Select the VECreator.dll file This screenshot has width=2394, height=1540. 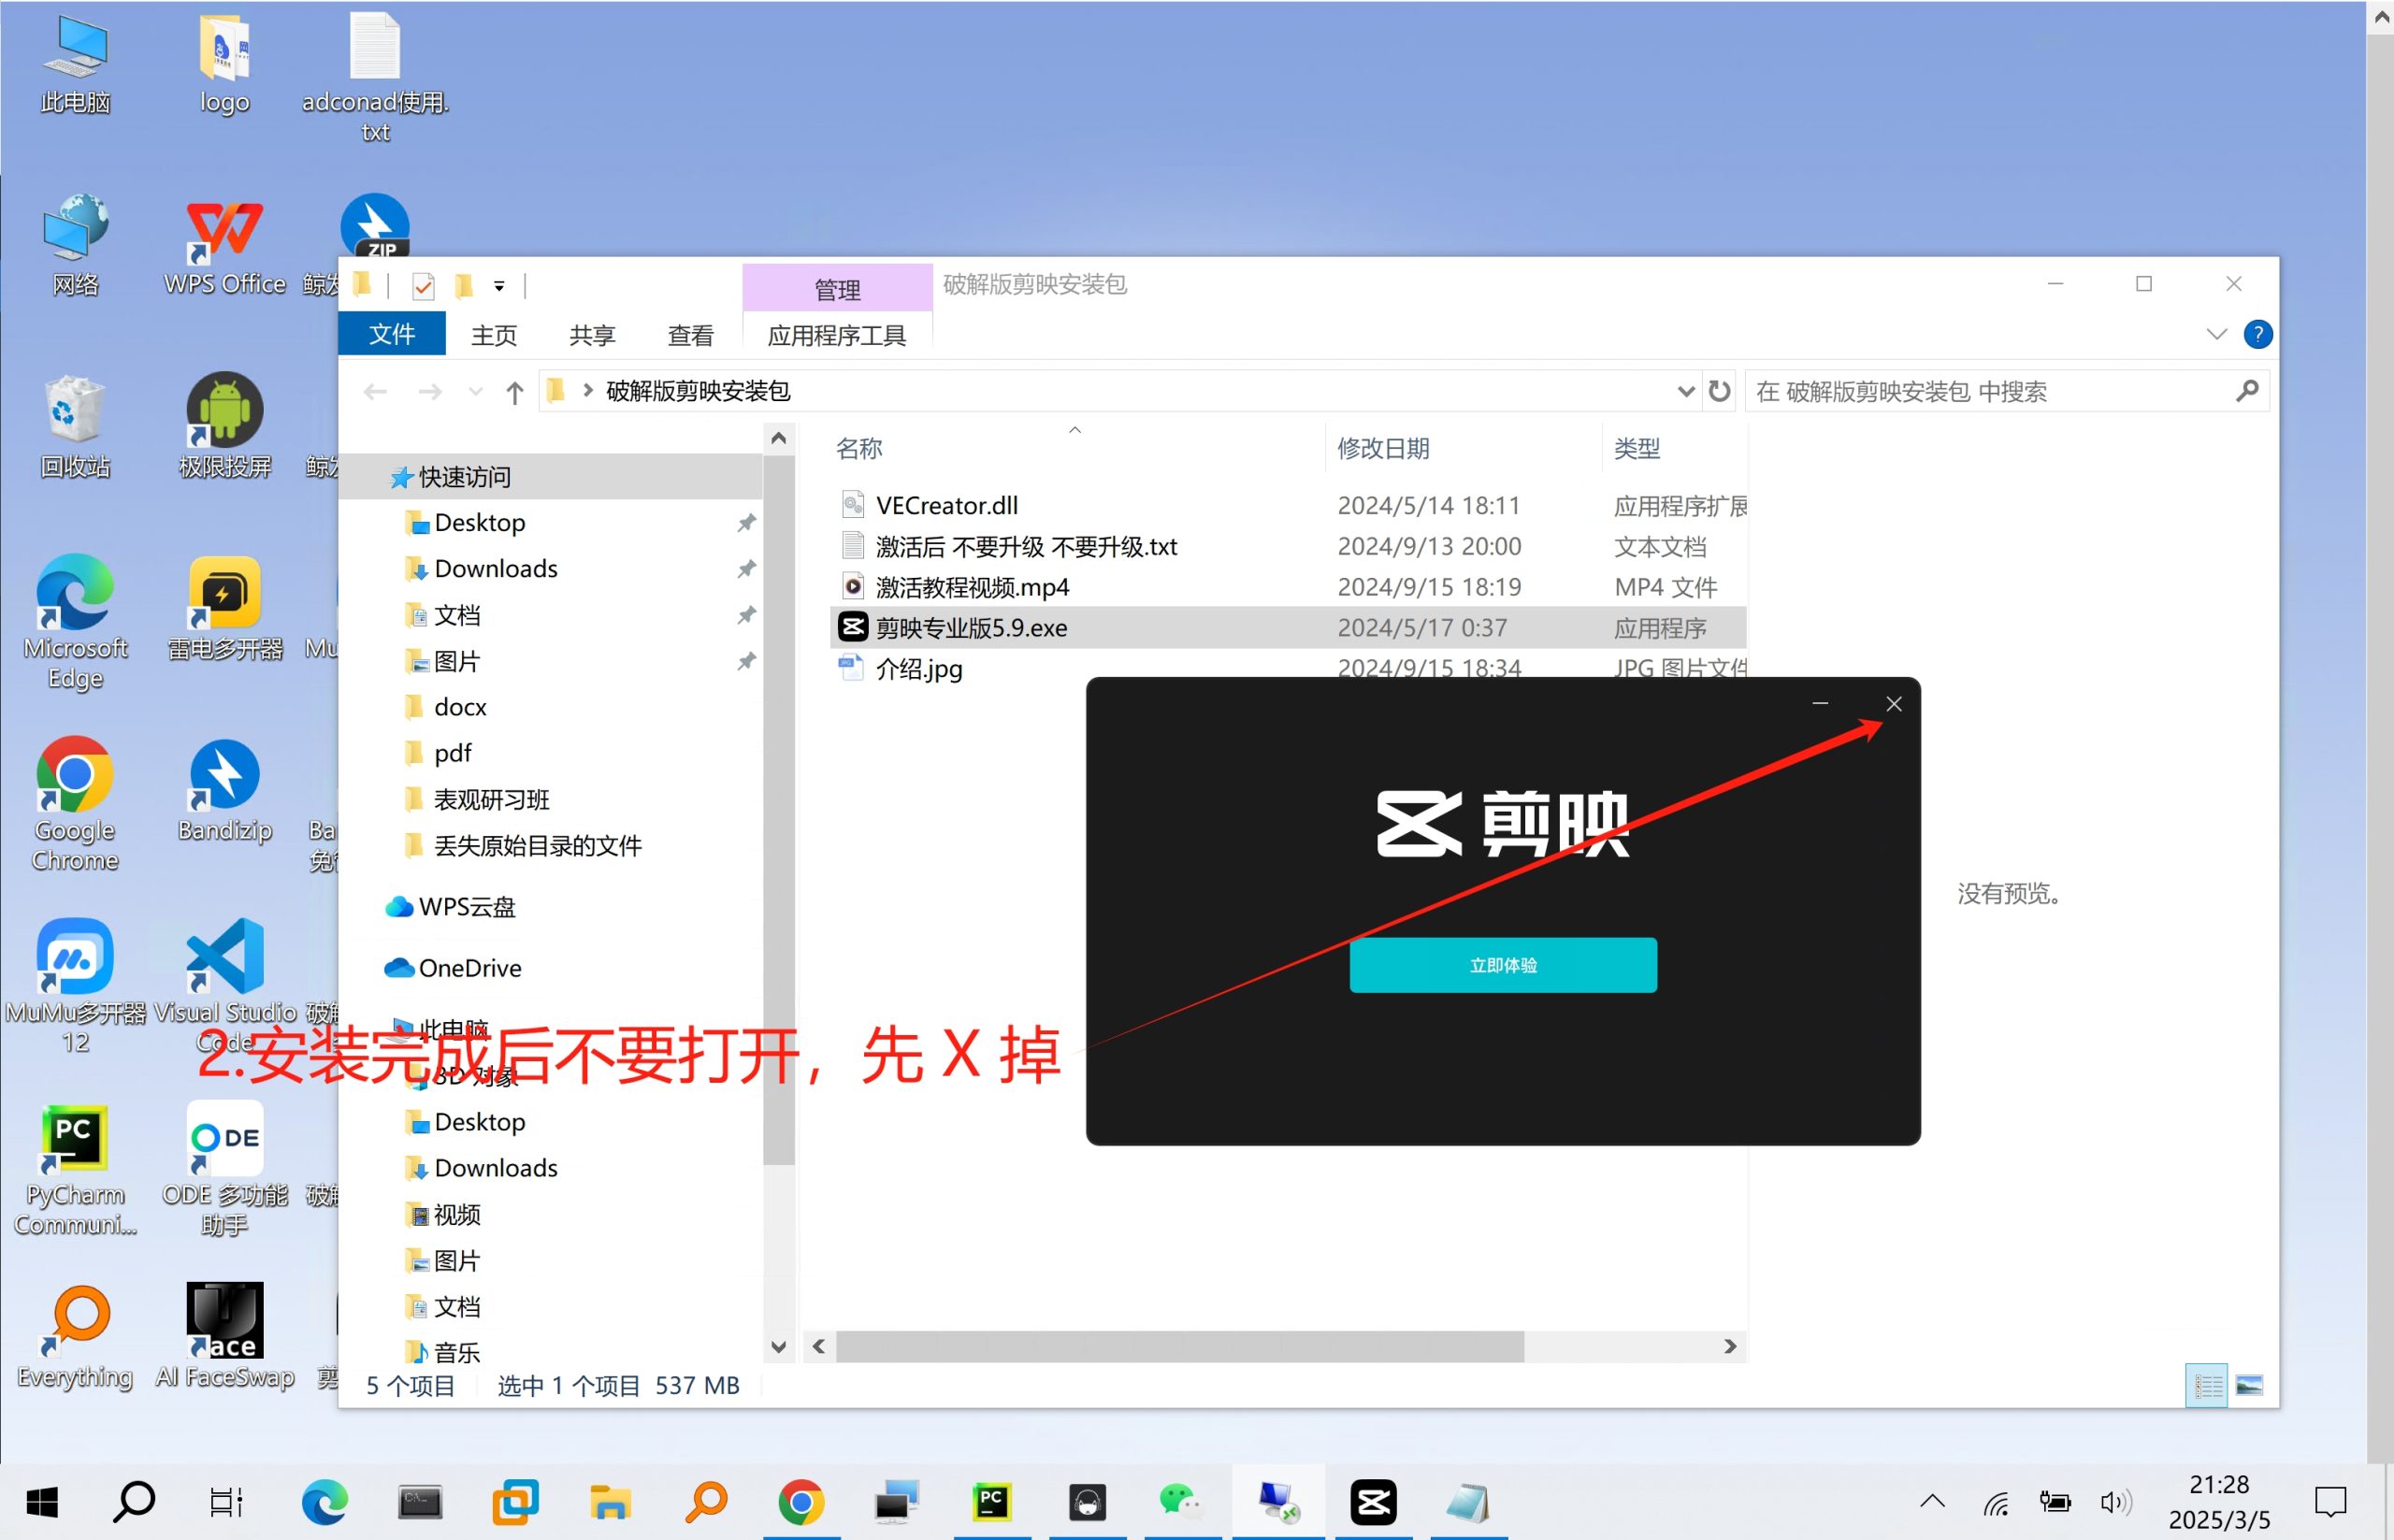point(1288,505)
